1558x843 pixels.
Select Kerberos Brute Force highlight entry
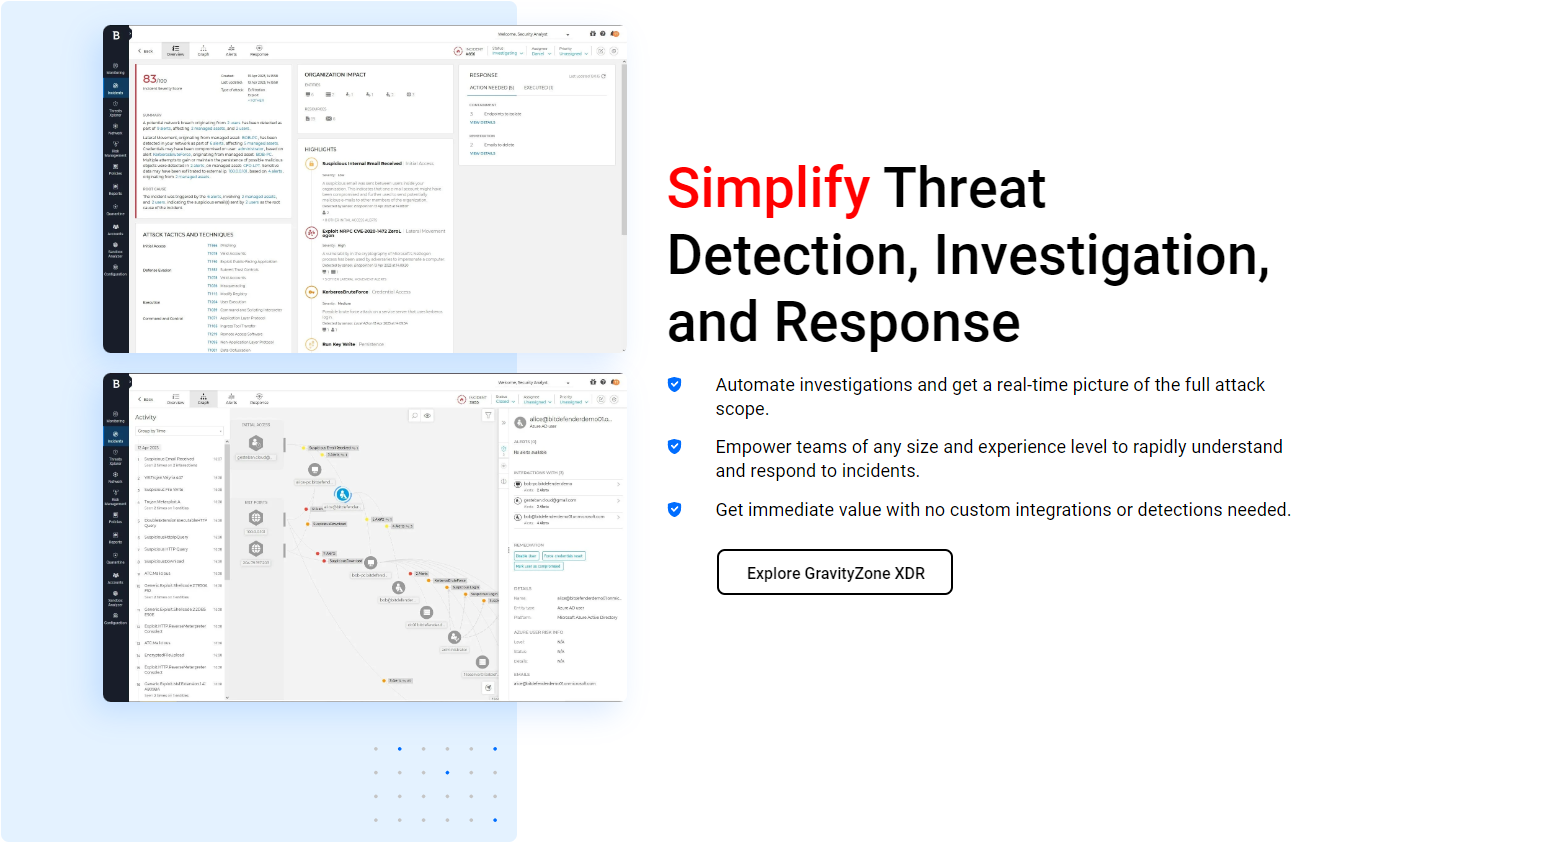click(x=345, y=292)
